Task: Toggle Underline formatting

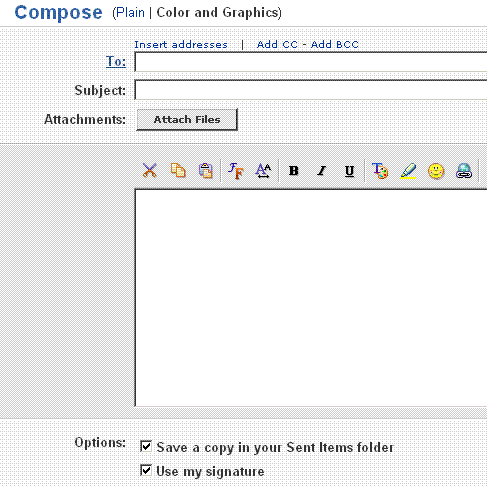Action: click(x=349, y=171)
